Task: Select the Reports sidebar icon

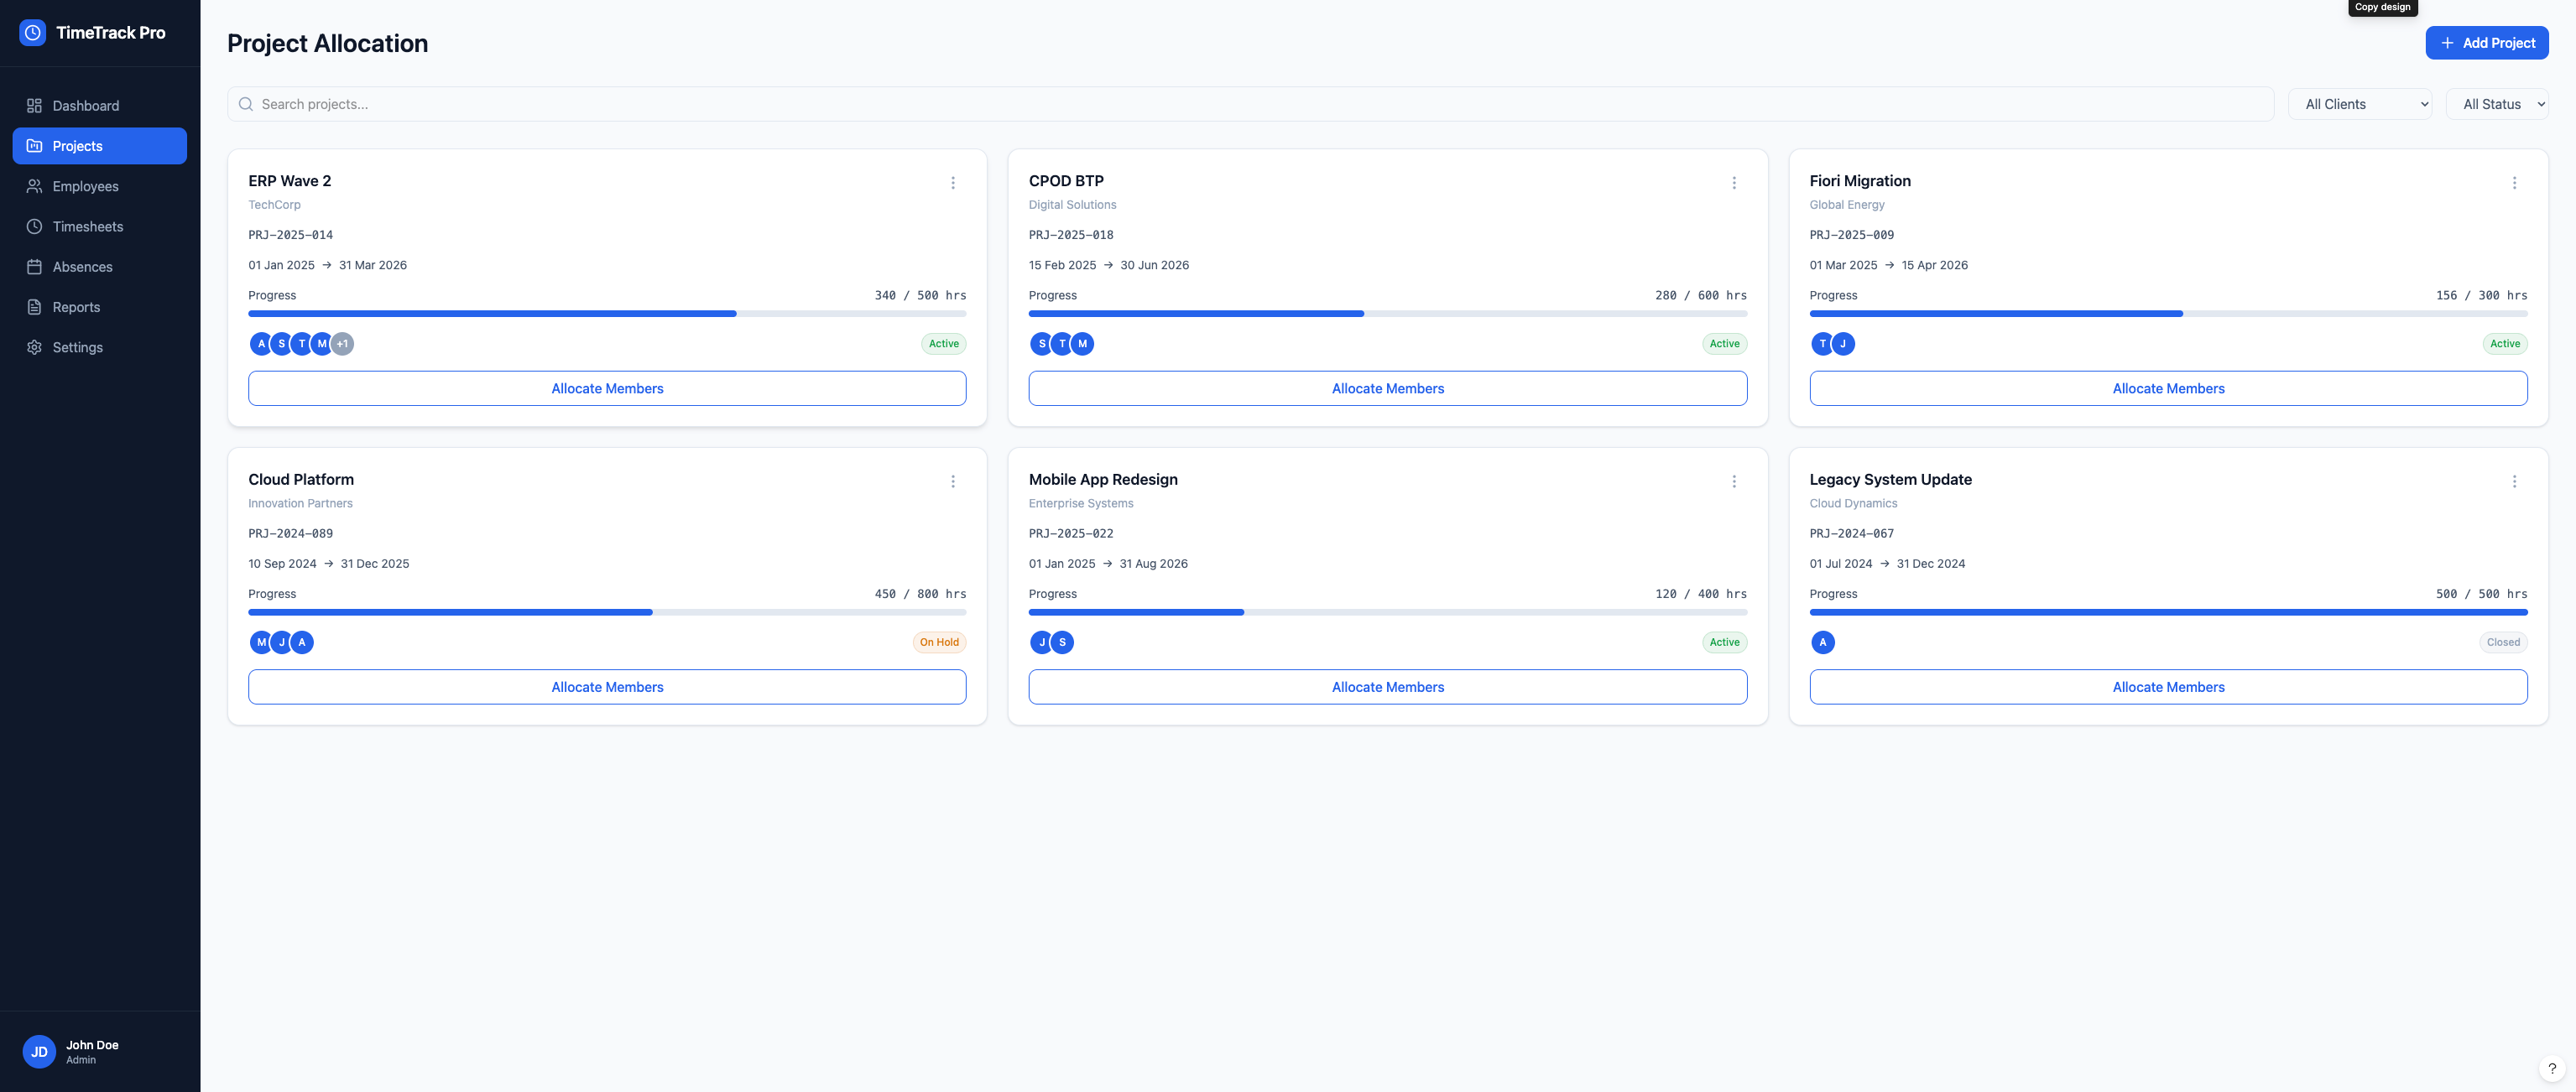Action: (x=34, y=306)
